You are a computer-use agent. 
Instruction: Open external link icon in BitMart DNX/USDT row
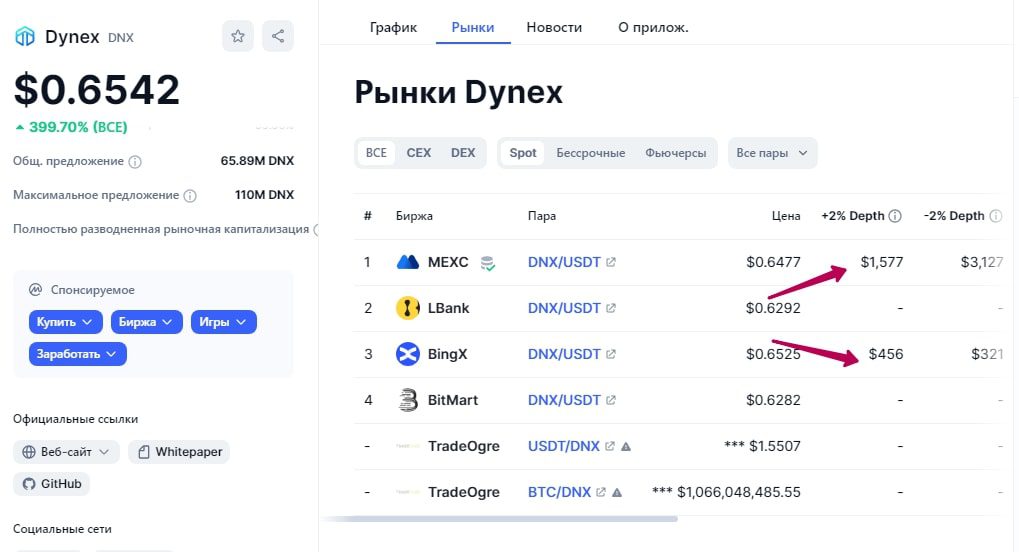point(611,400)
